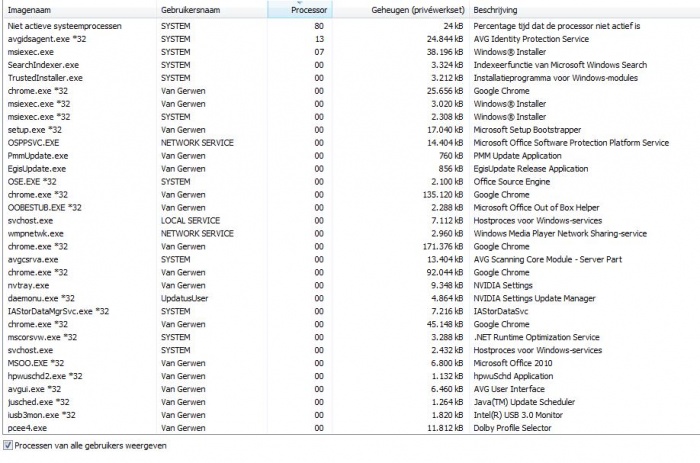Click '.NET Runtime Optimization Service' description
Viewport: 700px width, 463px height.
coord(536,337)
